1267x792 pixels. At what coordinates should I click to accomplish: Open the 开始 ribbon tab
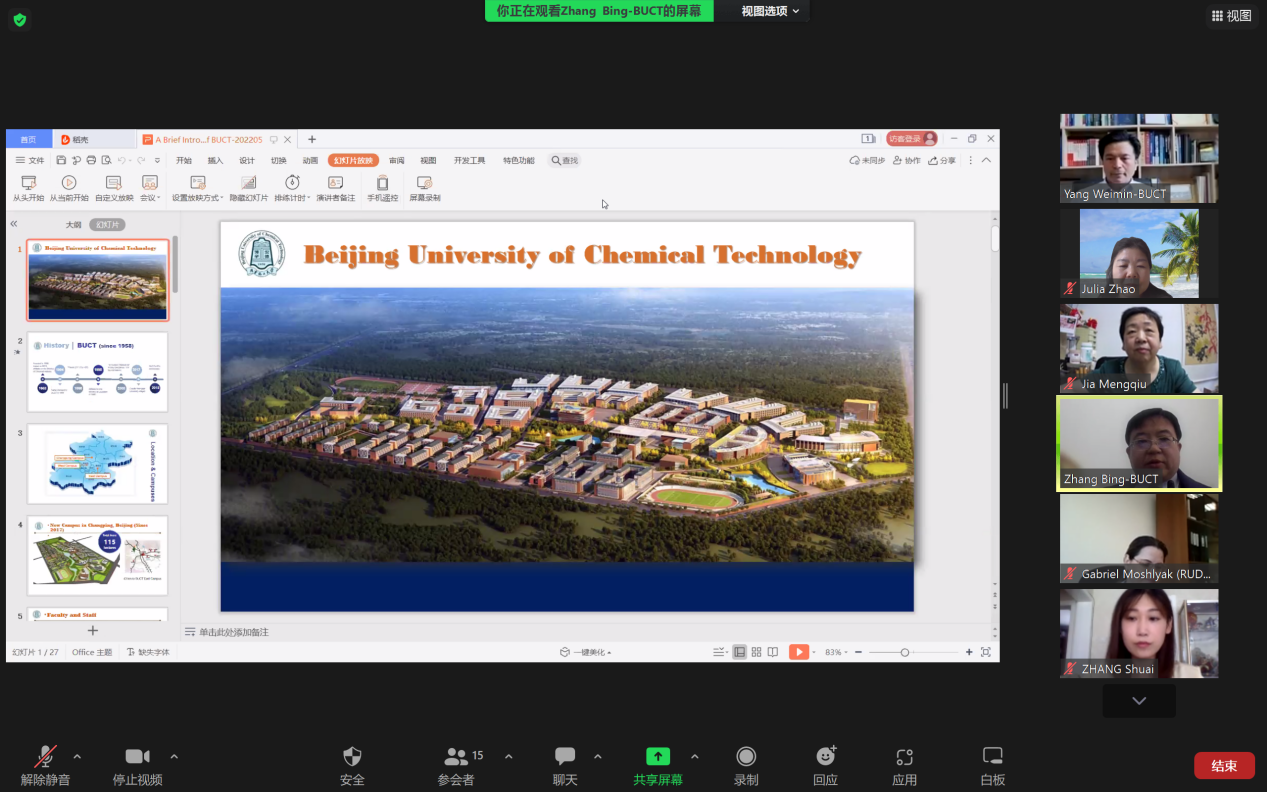tap(184, 160)
